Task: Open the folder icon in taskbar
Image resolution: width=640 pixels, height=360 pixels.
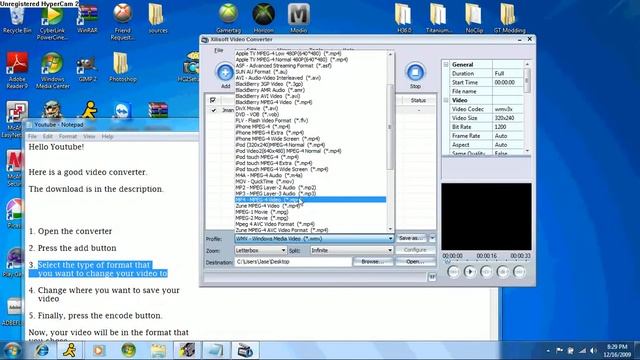Action: (x=158, y=350)
